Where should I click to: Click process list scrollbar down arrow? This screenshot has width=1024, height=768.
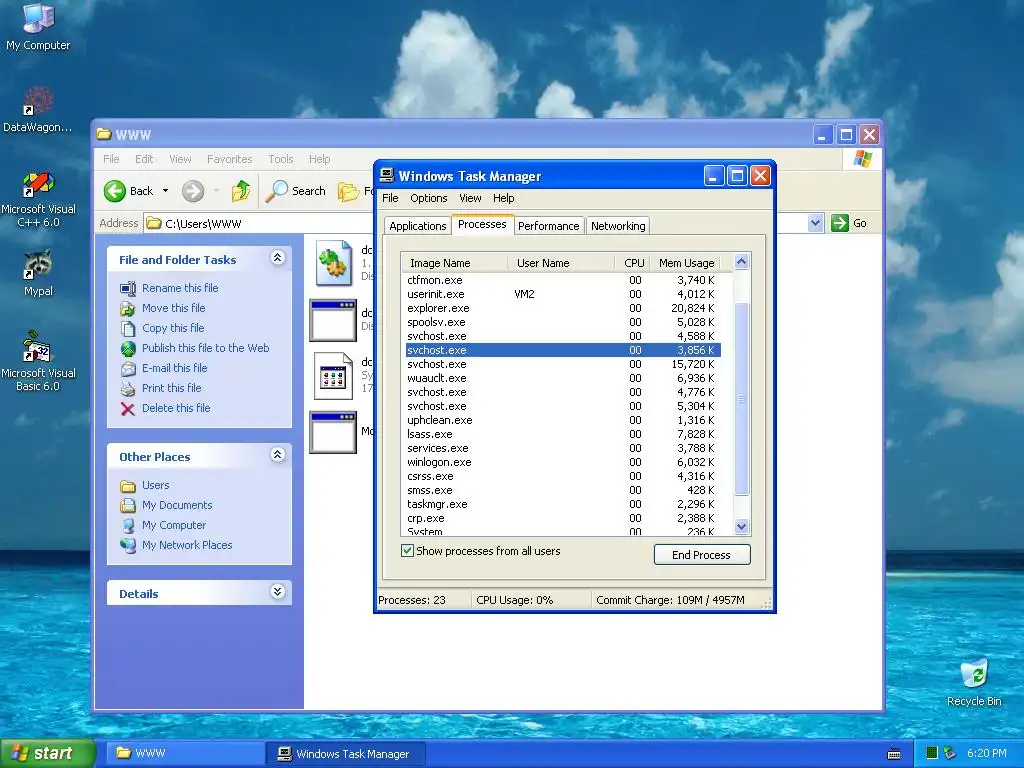pos(741,526)
